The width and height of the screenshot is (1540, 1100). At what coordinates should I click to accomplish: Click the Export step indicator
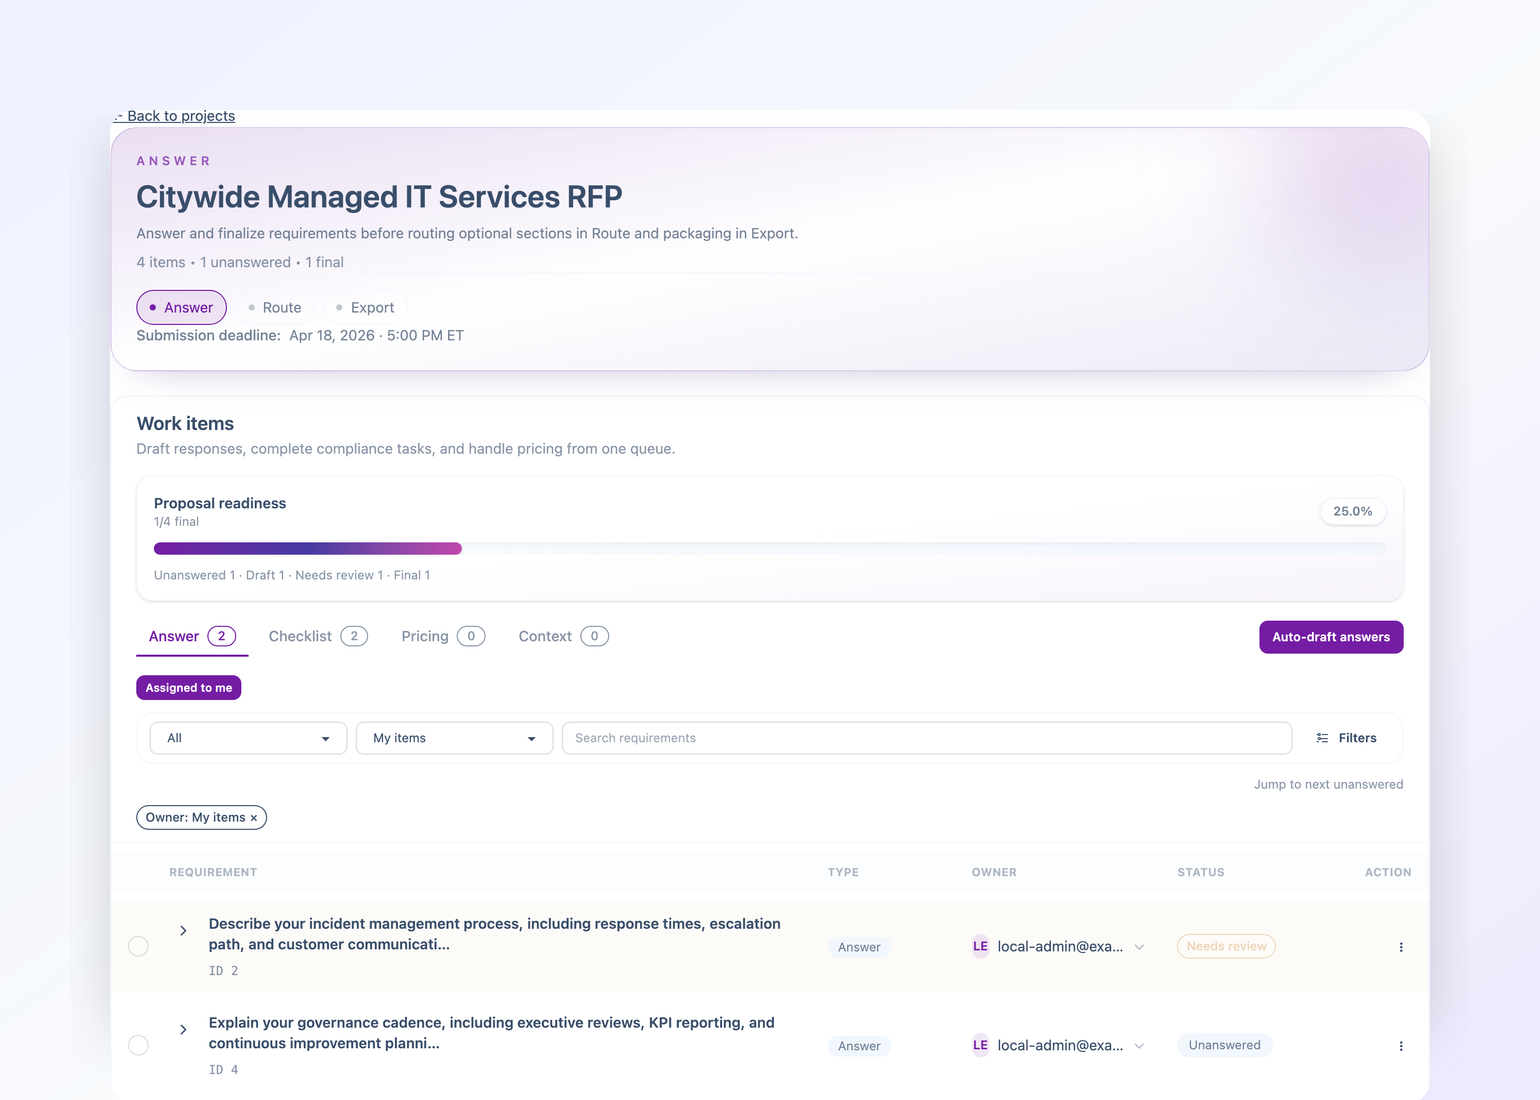[x=364, y=307]
